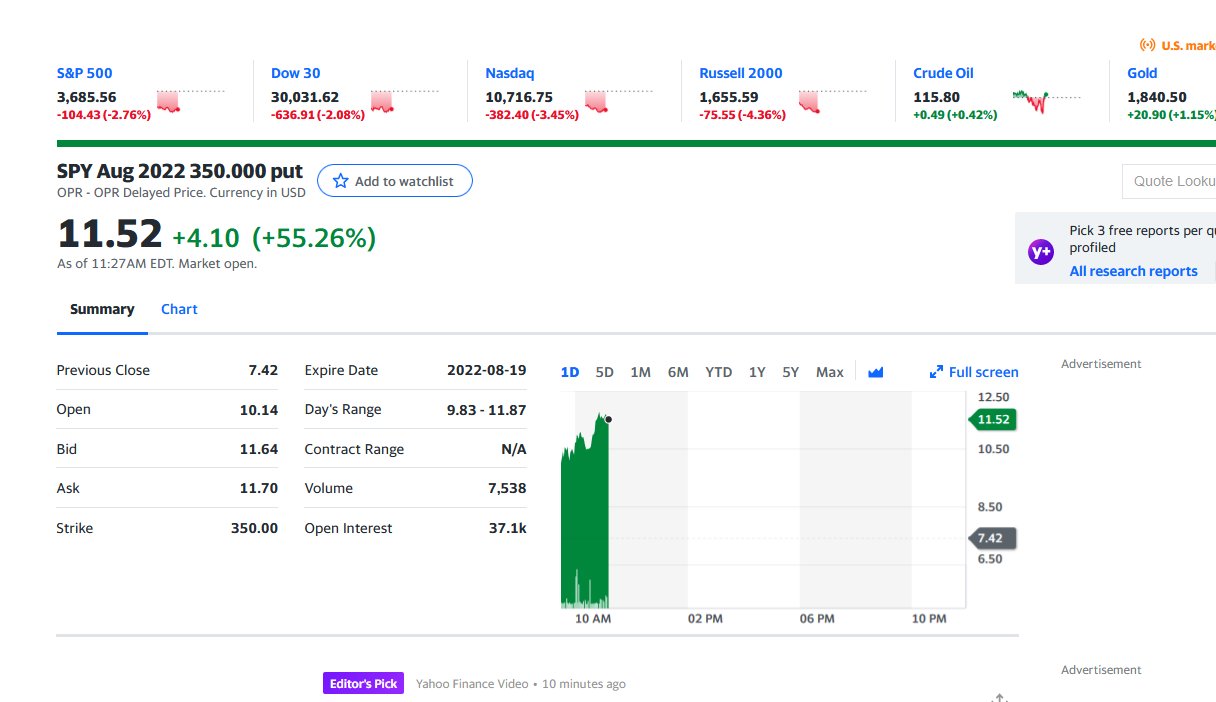The width and height of the screenshot is (1216, 702).
Task: Click the Volume value 7,538
Action: tap(507, 488)
